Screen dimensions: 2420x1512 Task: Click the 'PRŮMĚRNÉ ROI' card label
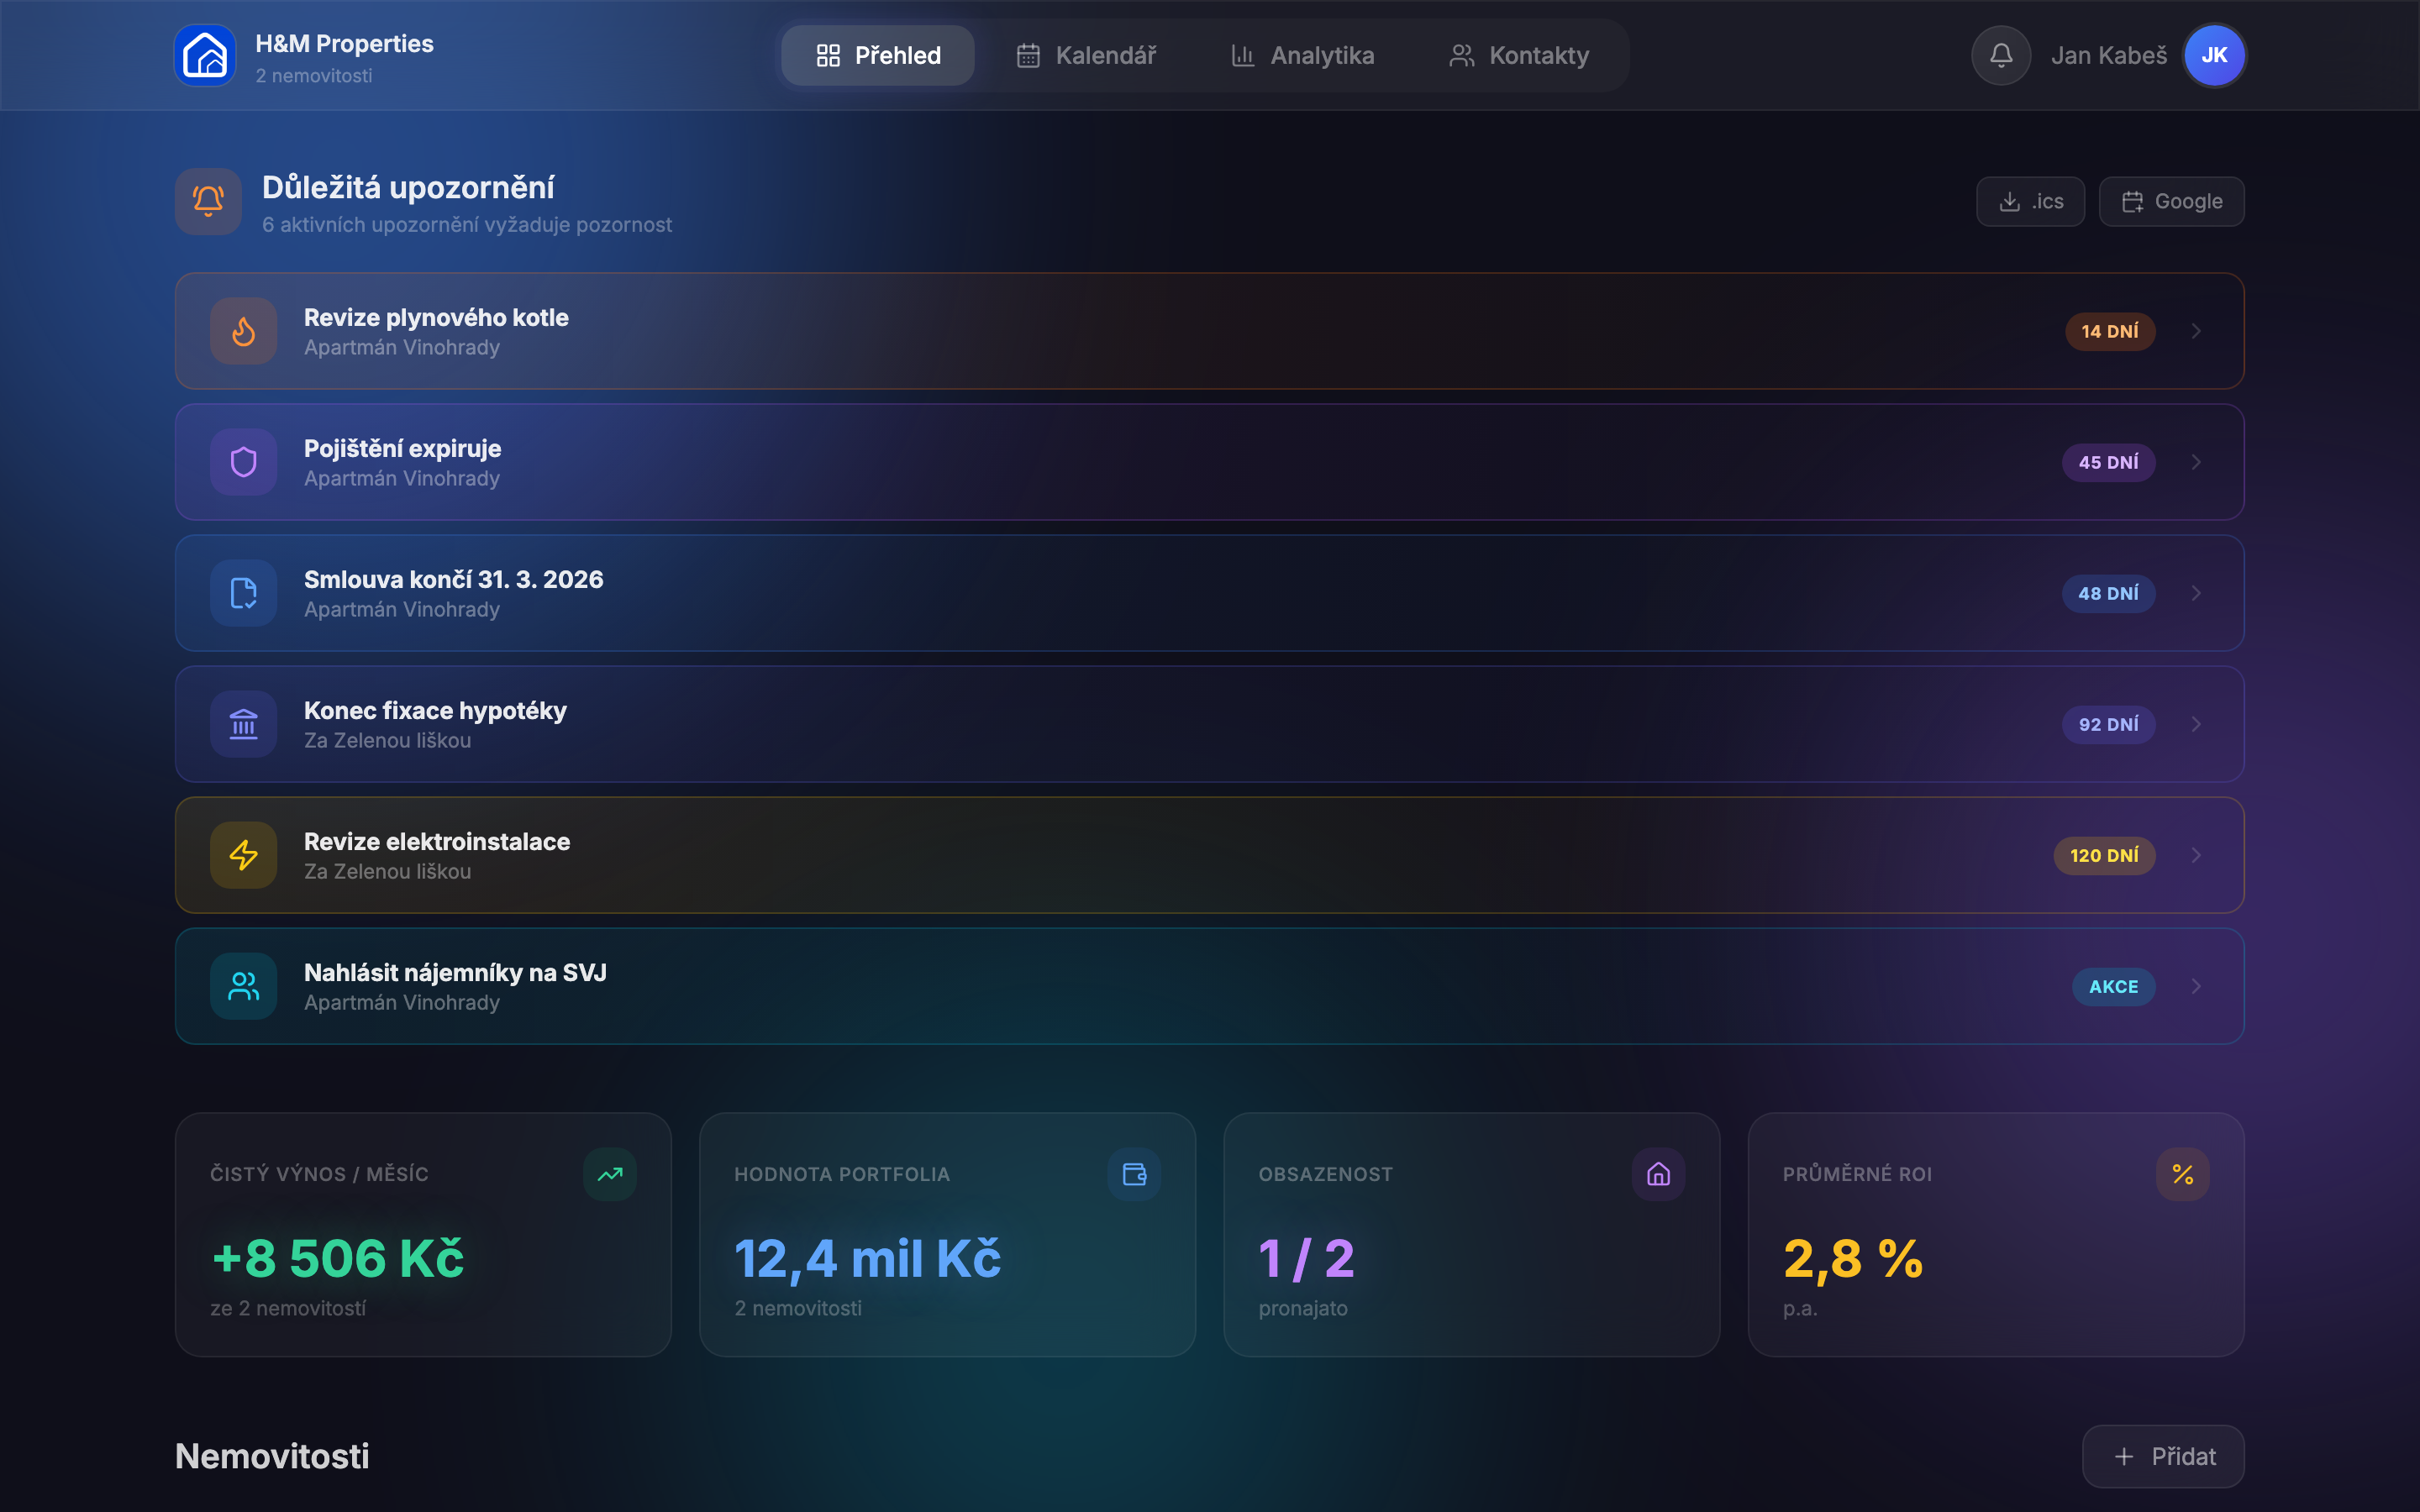pos(1857,1174)
